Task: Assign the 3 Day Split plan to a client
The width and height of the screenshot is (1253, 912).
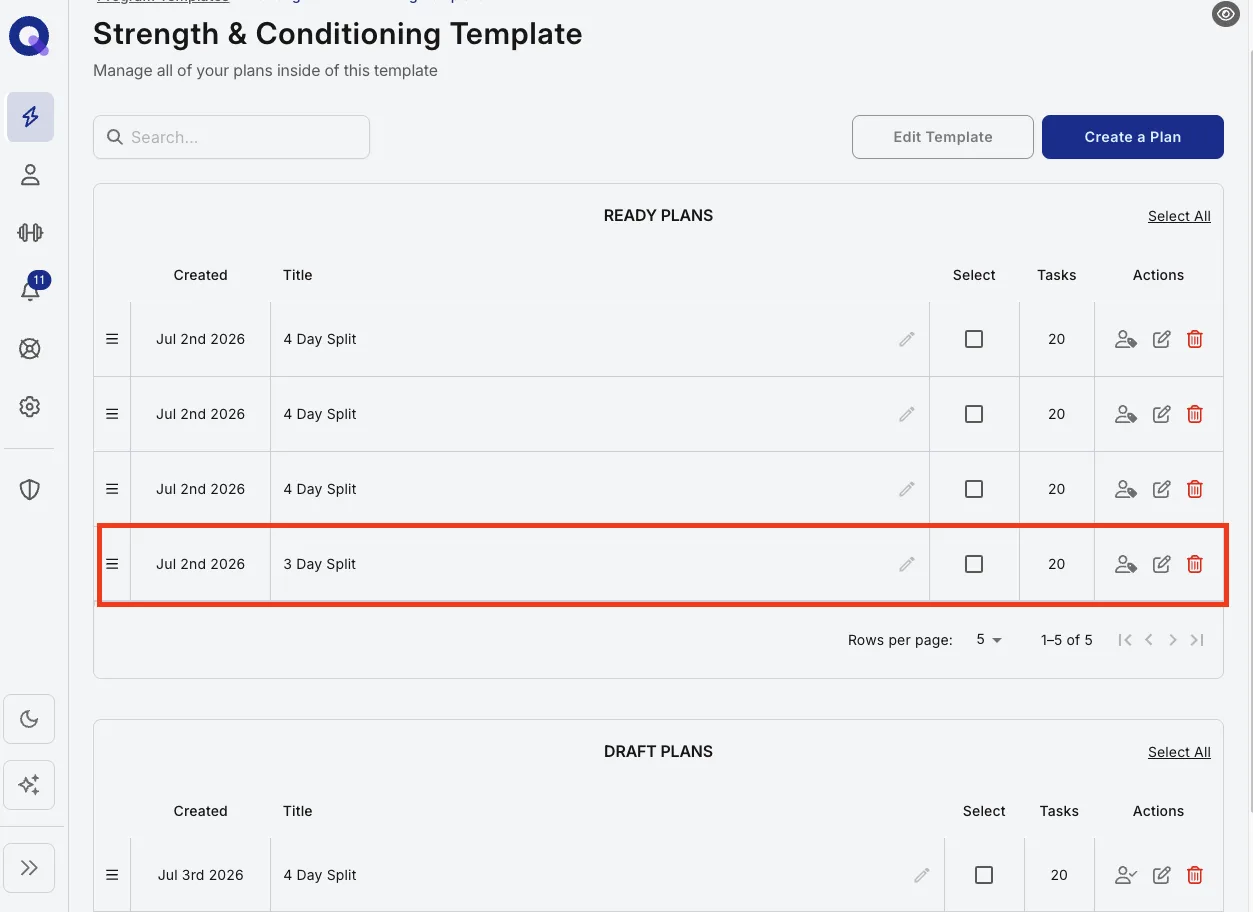Action: coord(1126,564)
